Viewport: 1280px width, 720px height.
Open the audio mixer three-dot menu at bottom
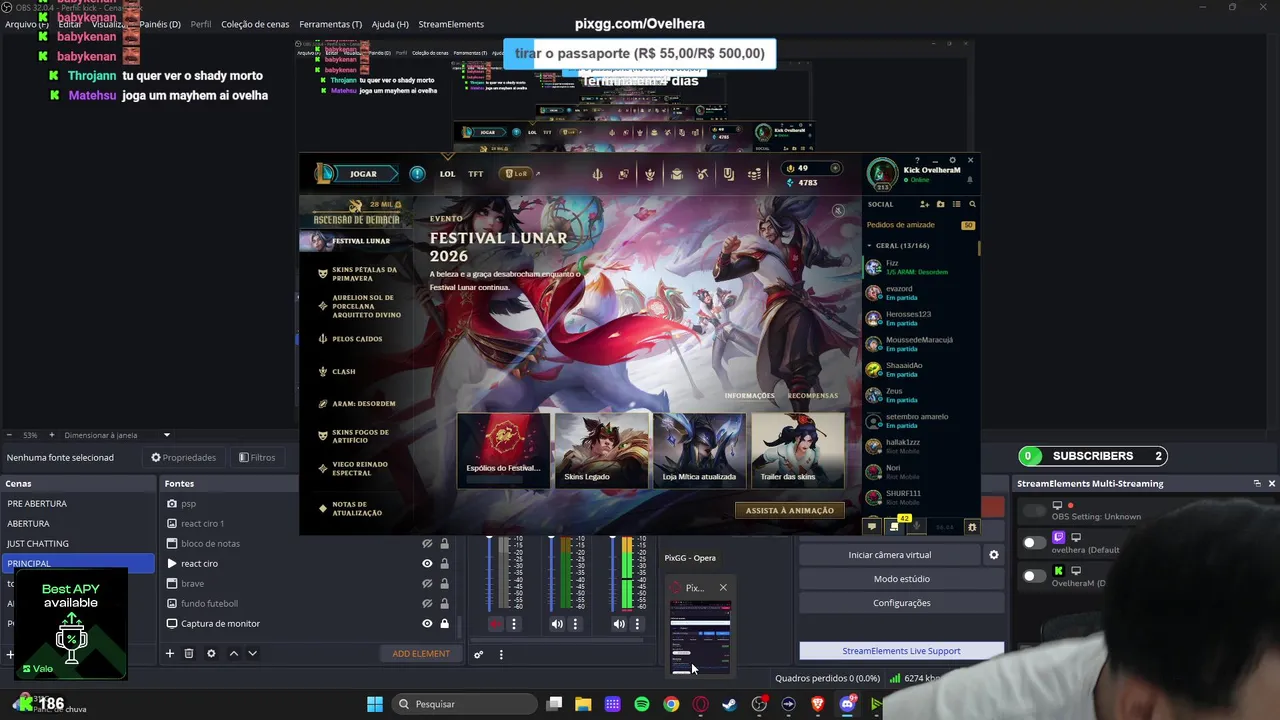point(501,654)
